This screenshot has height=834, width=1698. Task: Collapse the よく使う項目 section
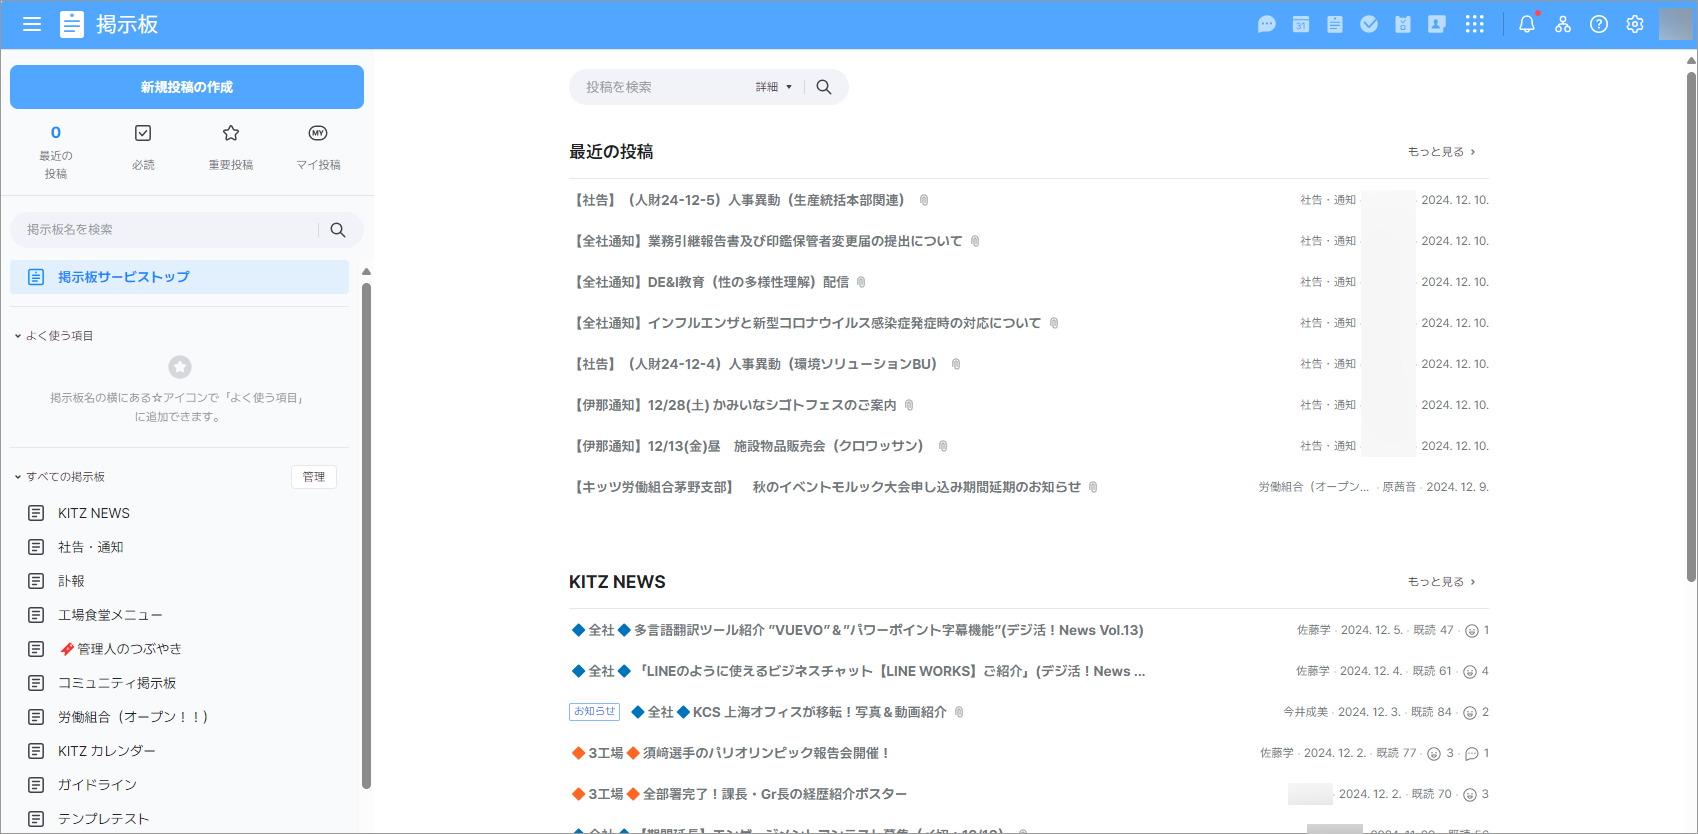[18, 336]
